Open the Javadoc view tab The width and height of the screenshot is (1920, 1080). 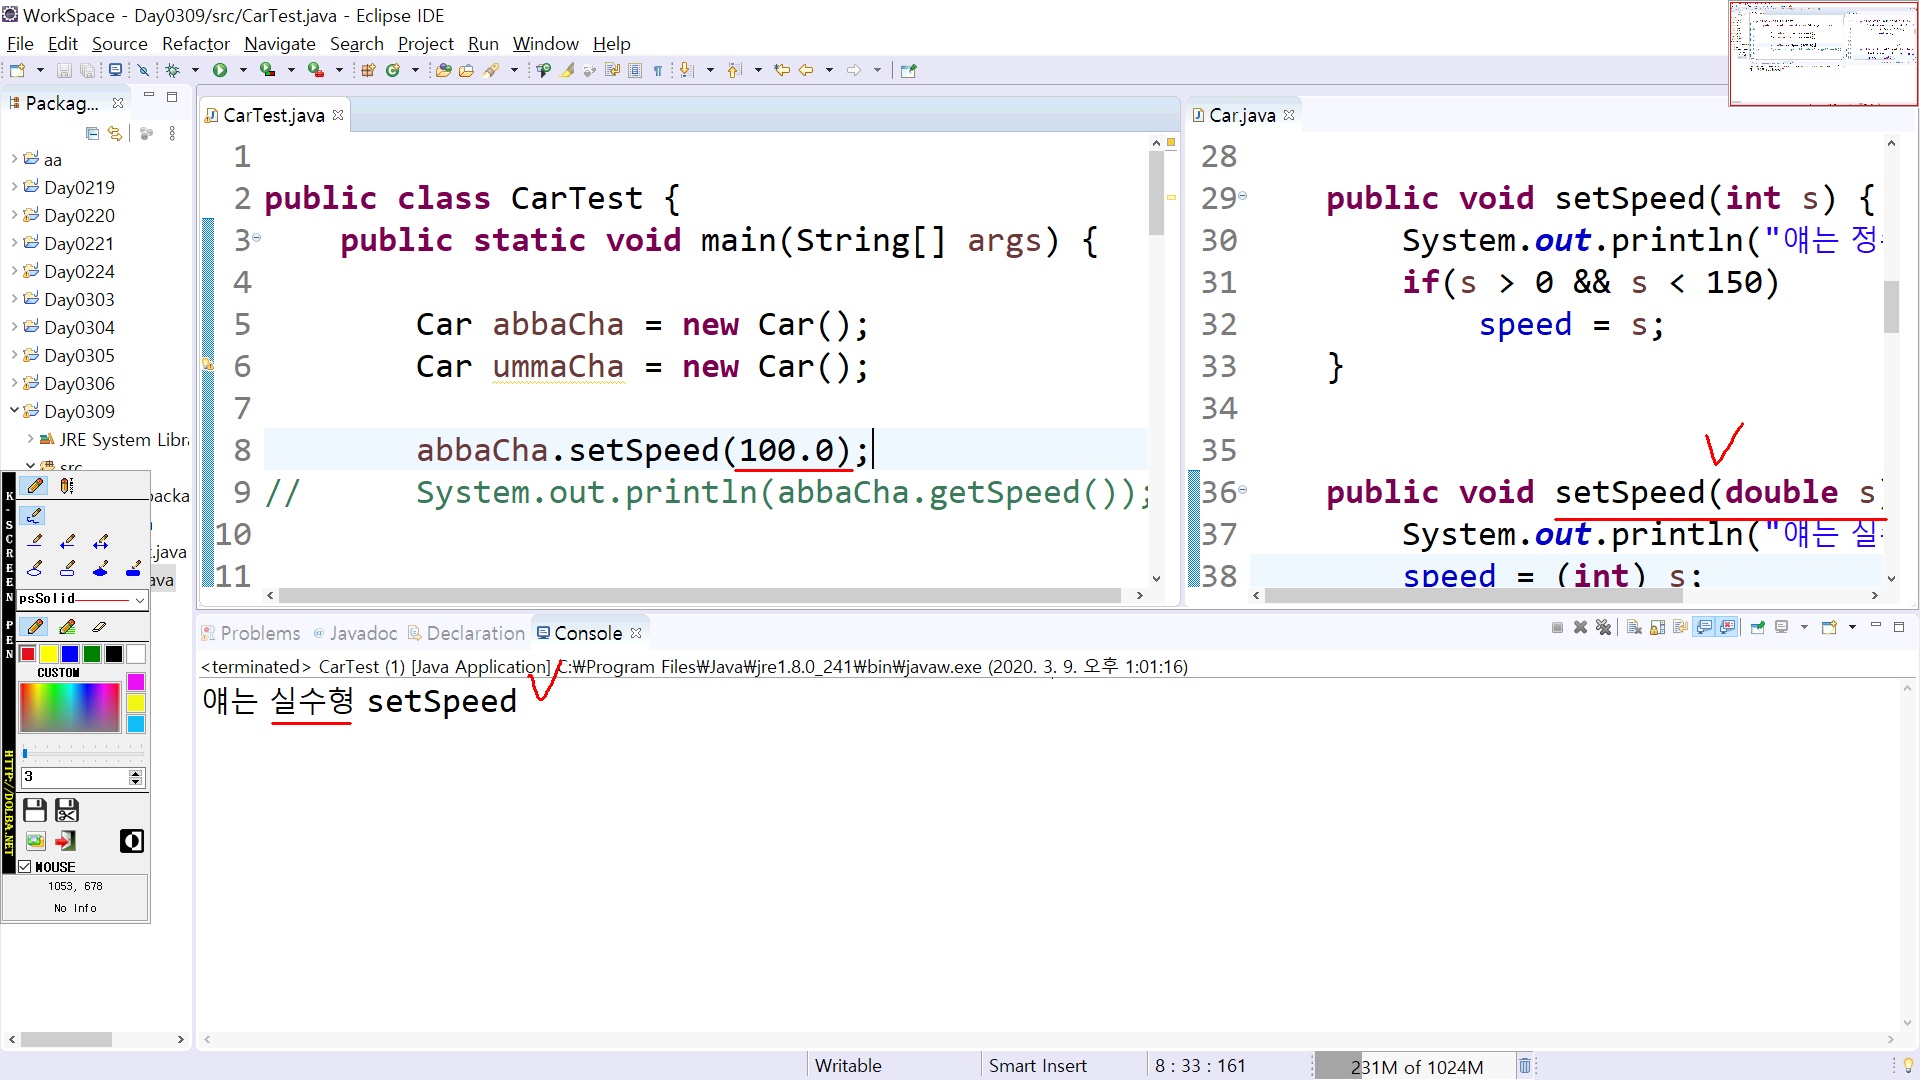(362, 633)
